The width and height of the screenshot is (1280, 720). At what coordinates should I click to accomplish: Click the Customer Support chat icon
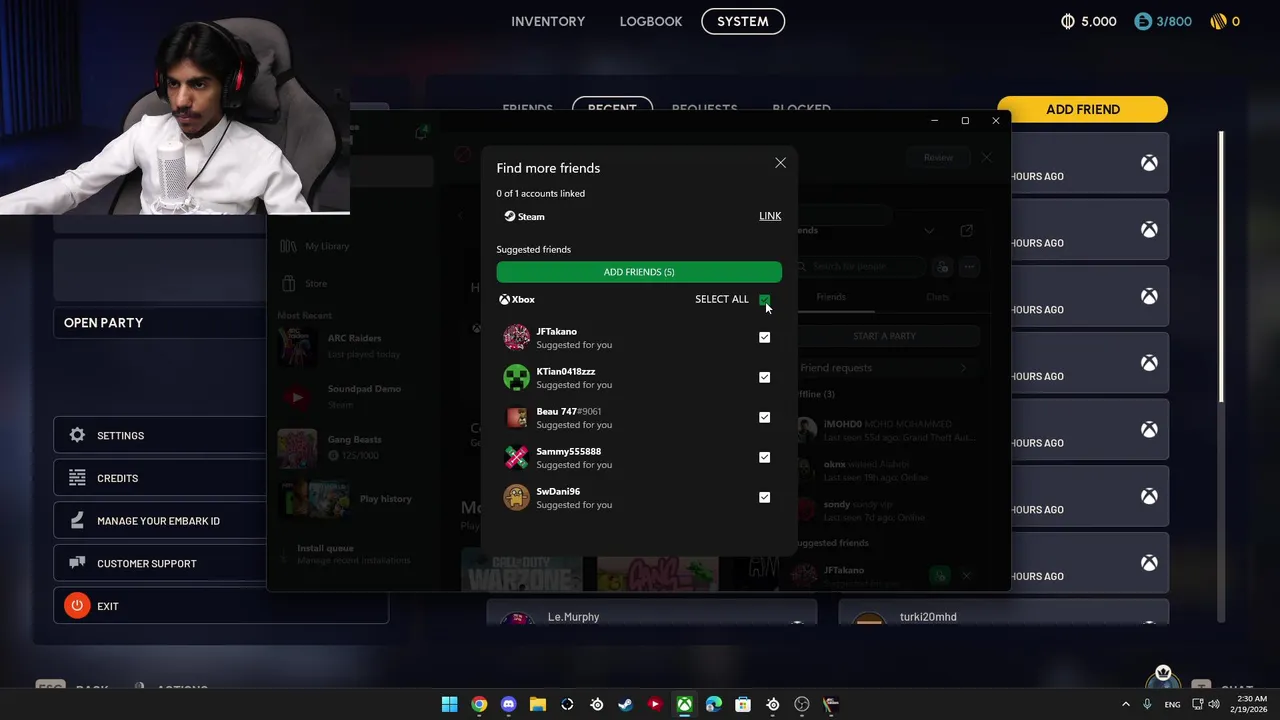pos(77,563)
